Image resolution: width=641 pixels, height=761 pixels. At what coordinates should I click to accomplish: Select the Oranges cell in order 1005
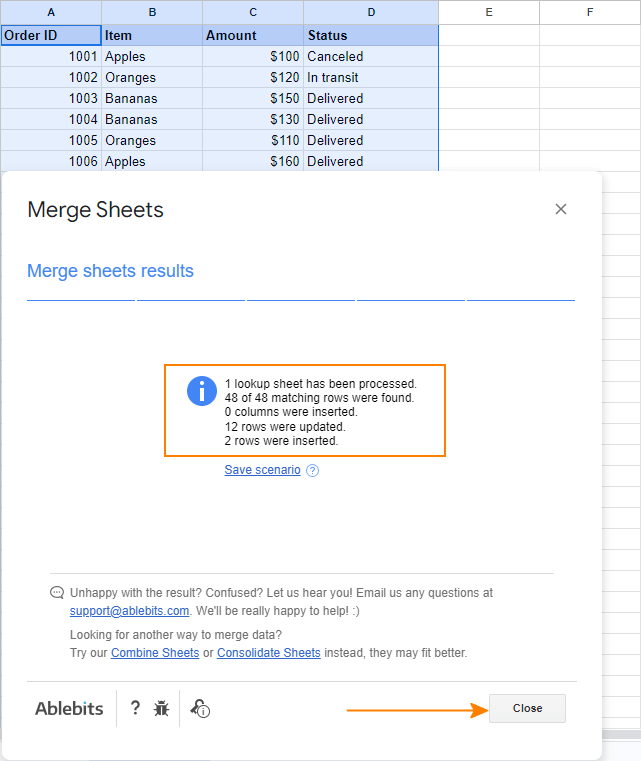(152, 140)
